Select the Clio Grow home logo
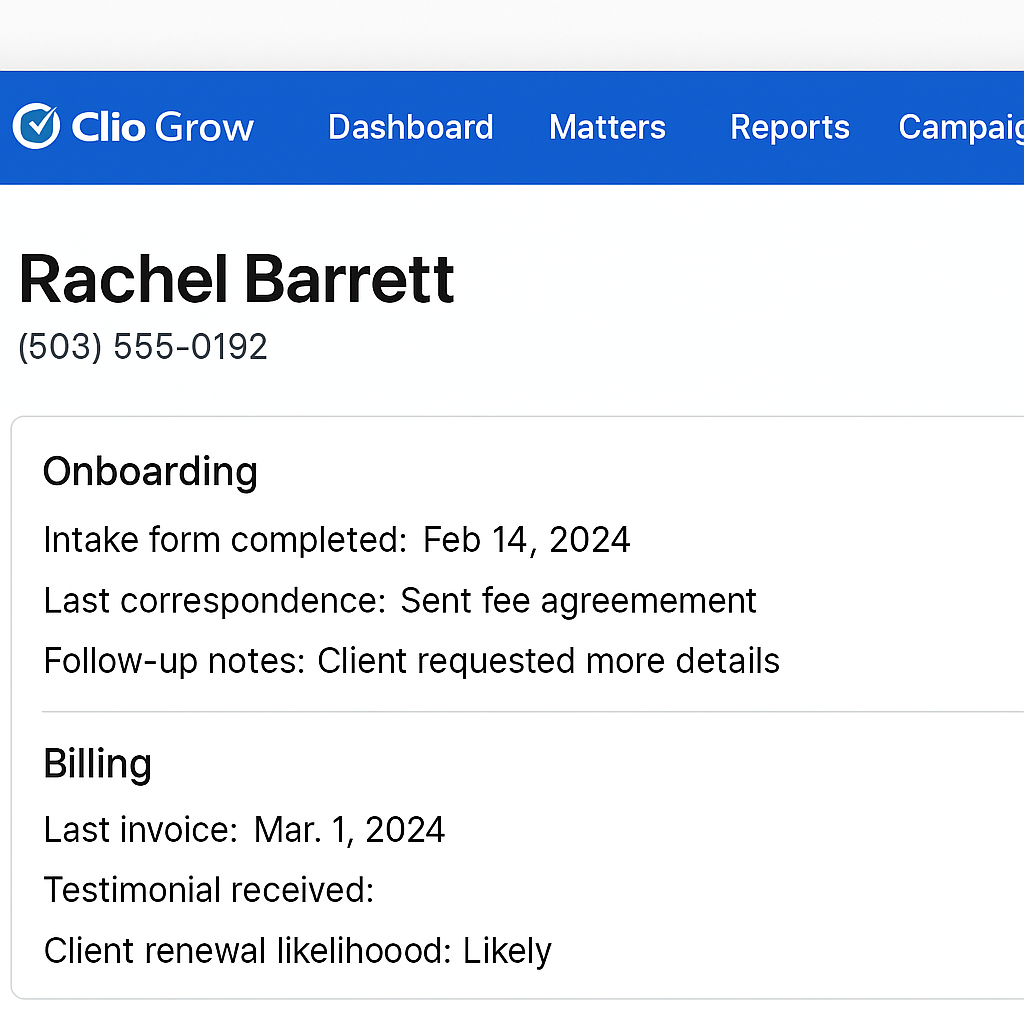 tap(135, 126)
